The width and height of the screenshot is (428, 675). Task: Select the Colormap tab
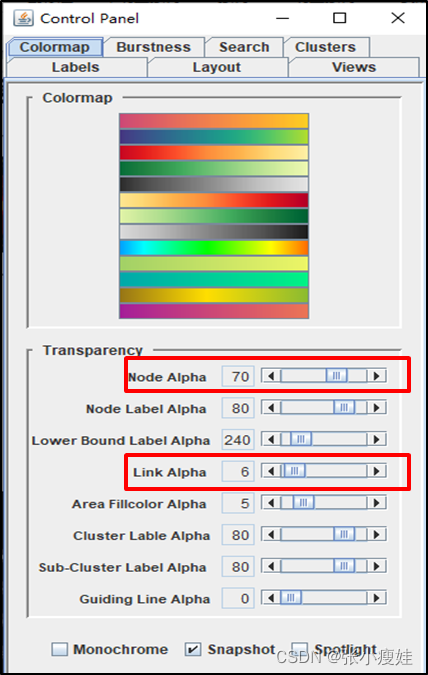coord(55,47)
